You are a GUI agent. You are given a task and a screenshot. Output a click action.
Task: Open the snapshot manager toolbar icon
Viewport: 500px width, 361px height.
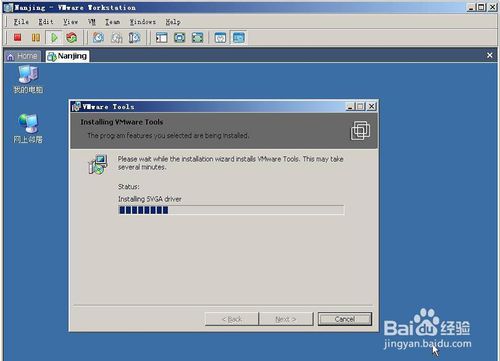click(x=134, y=38)
